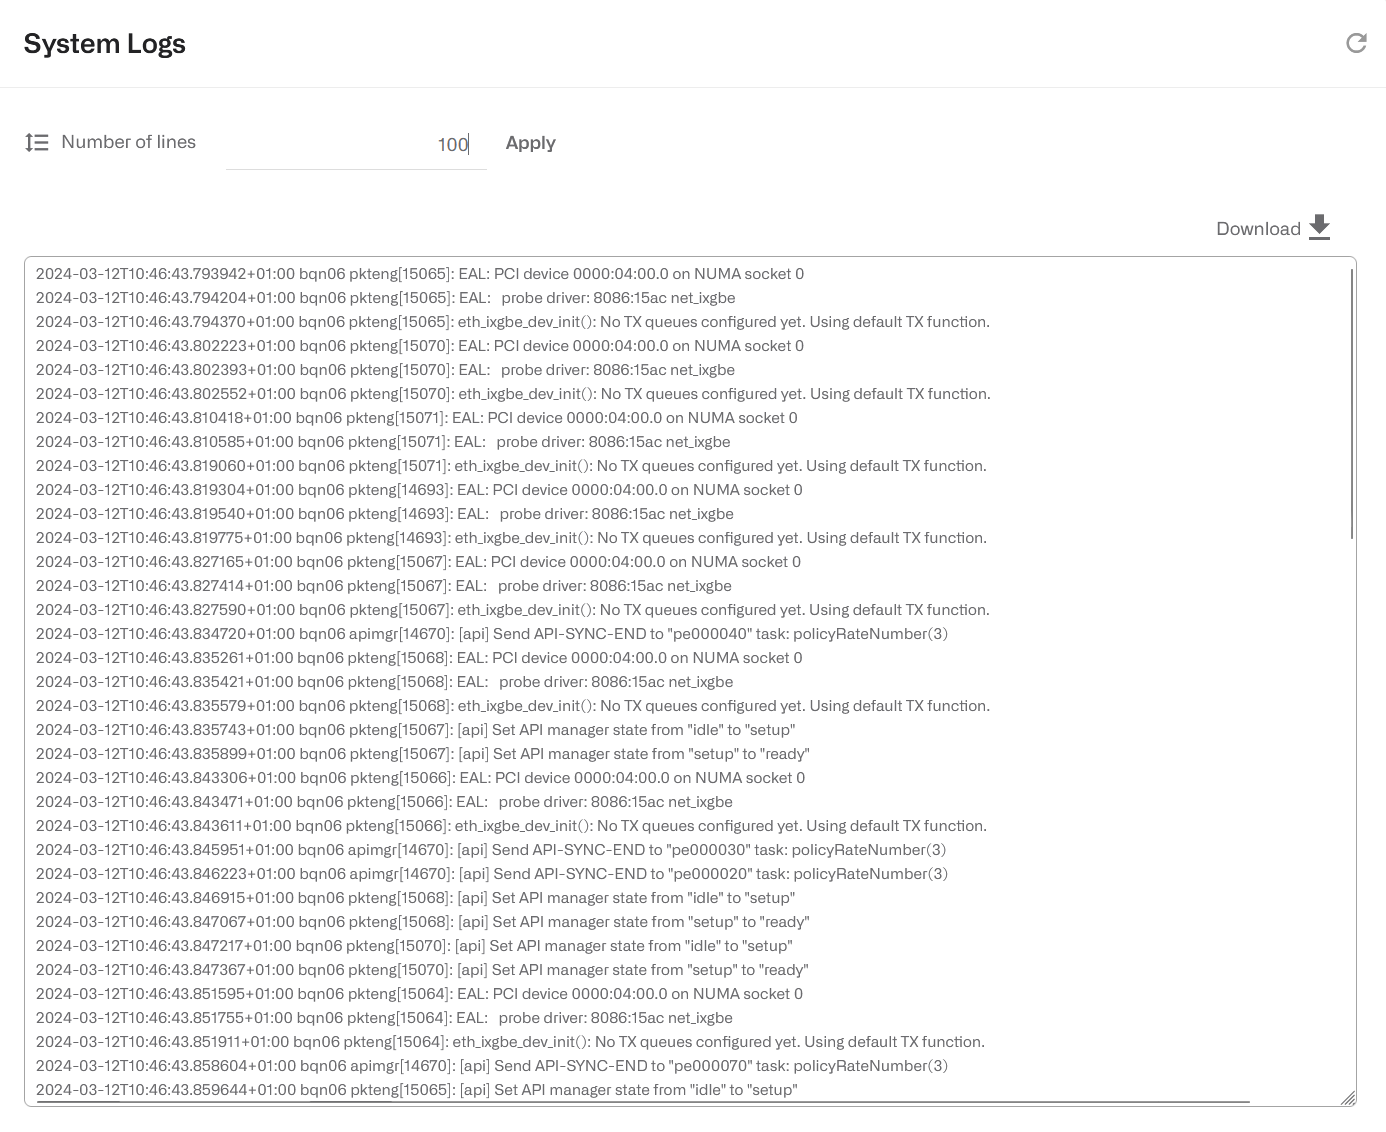Click the log textarea resize handle
This screenshot has height=1132, width=1386.
tap(1348, 1098)
